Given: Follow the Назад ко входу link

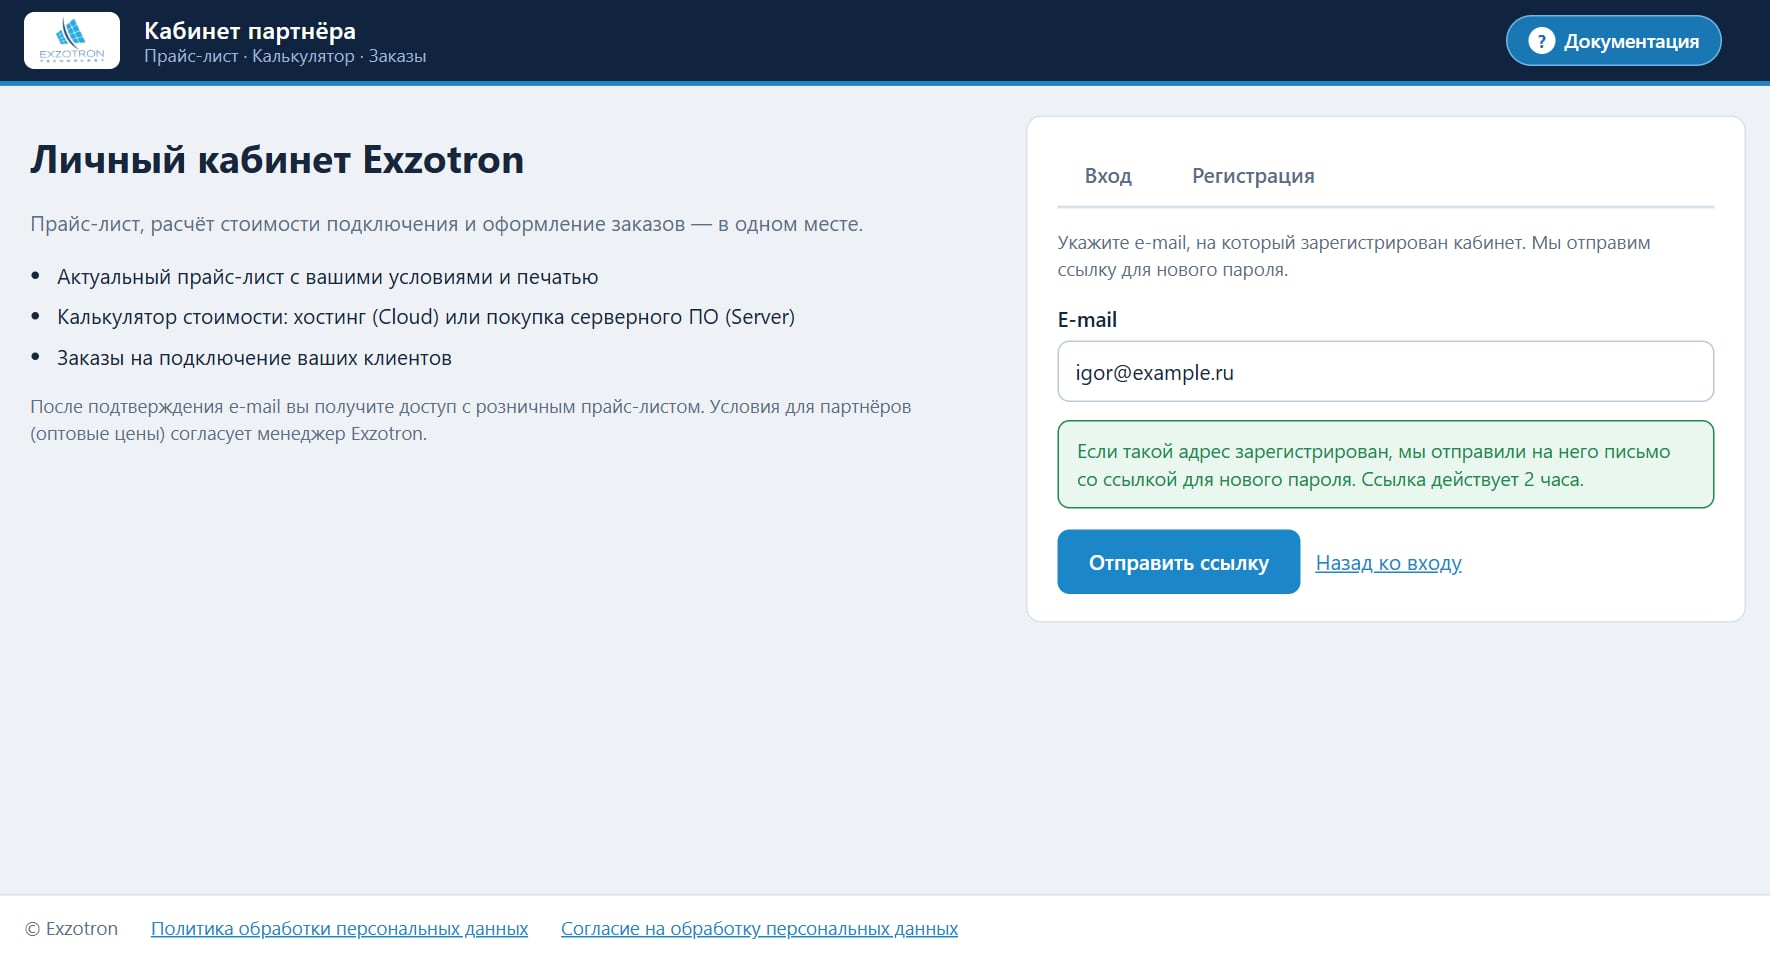Looking at the screenshot, I should (1388, 563).
